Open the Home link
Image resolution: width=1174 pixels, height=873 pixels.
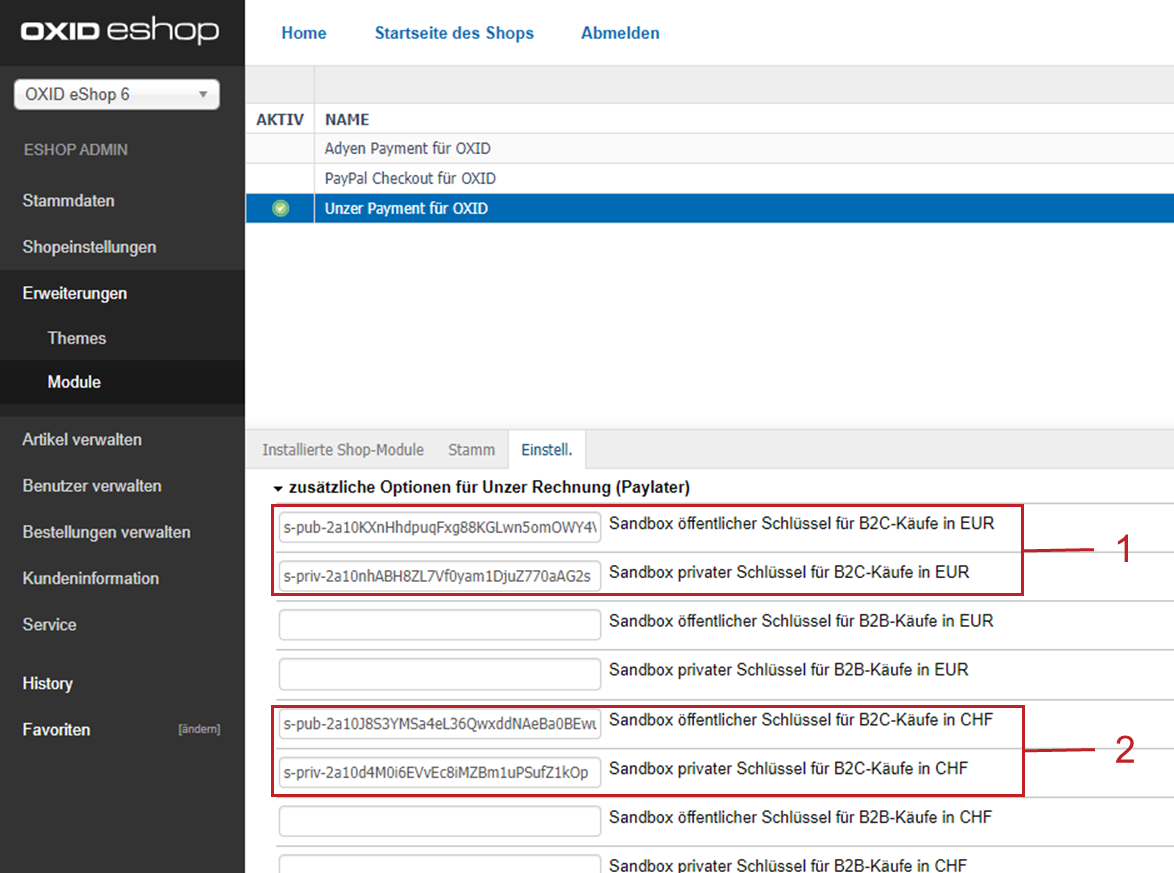coord(304,33)
